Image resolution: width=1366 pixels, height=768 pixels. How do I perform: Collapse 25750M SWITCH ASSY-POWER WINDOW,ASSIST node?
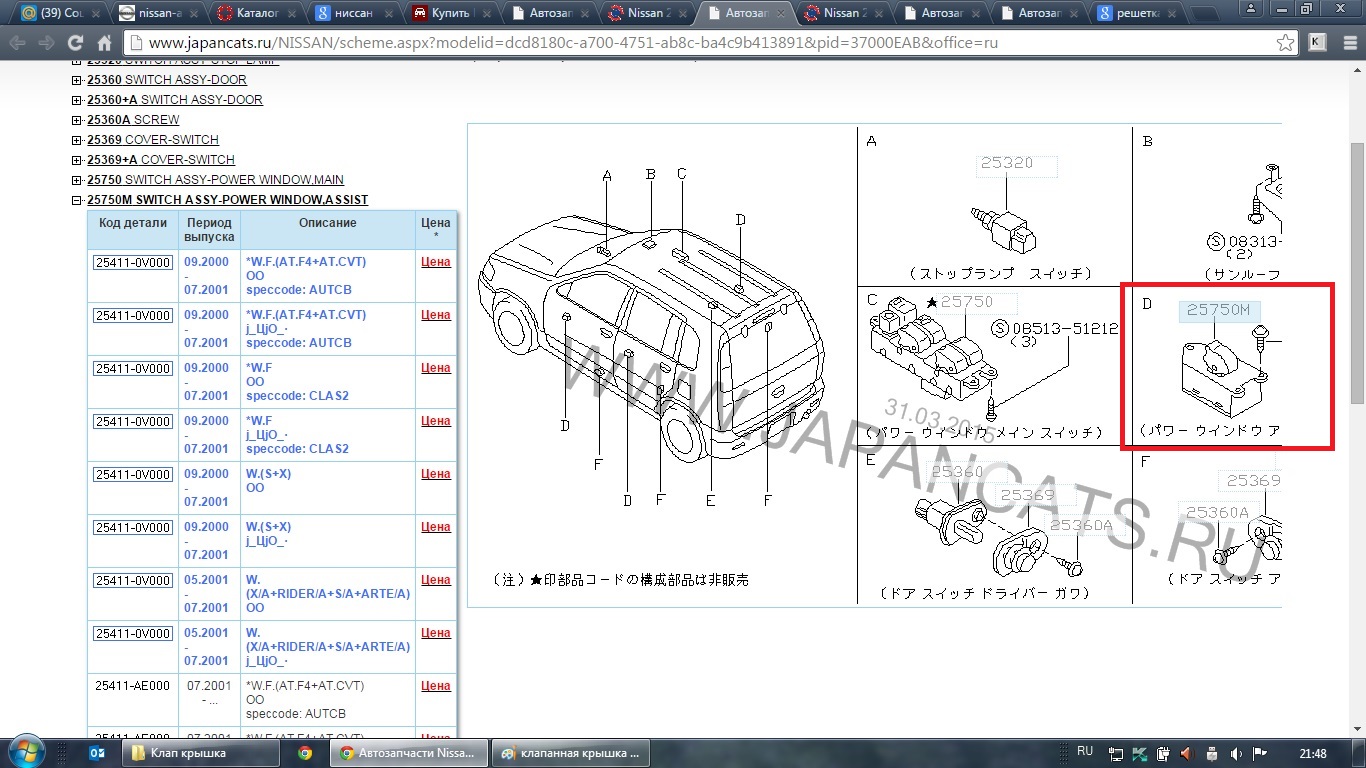(77, 200)
